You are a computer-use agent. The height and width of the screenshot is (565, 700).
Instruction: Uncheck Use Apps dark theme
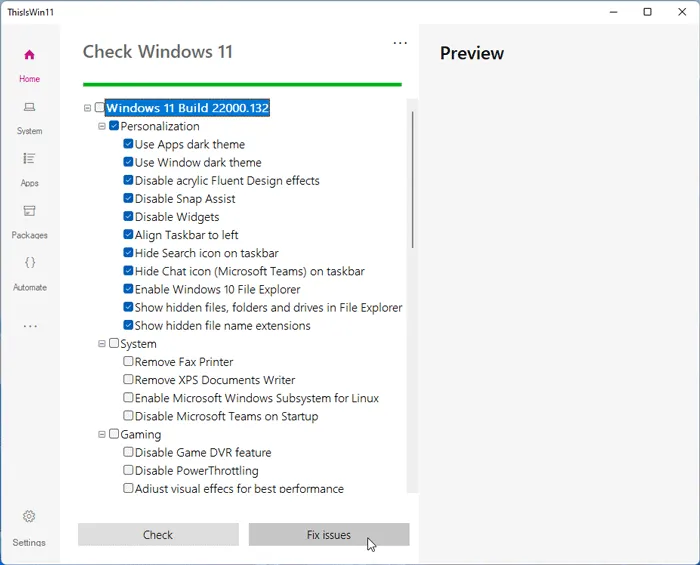128,145
